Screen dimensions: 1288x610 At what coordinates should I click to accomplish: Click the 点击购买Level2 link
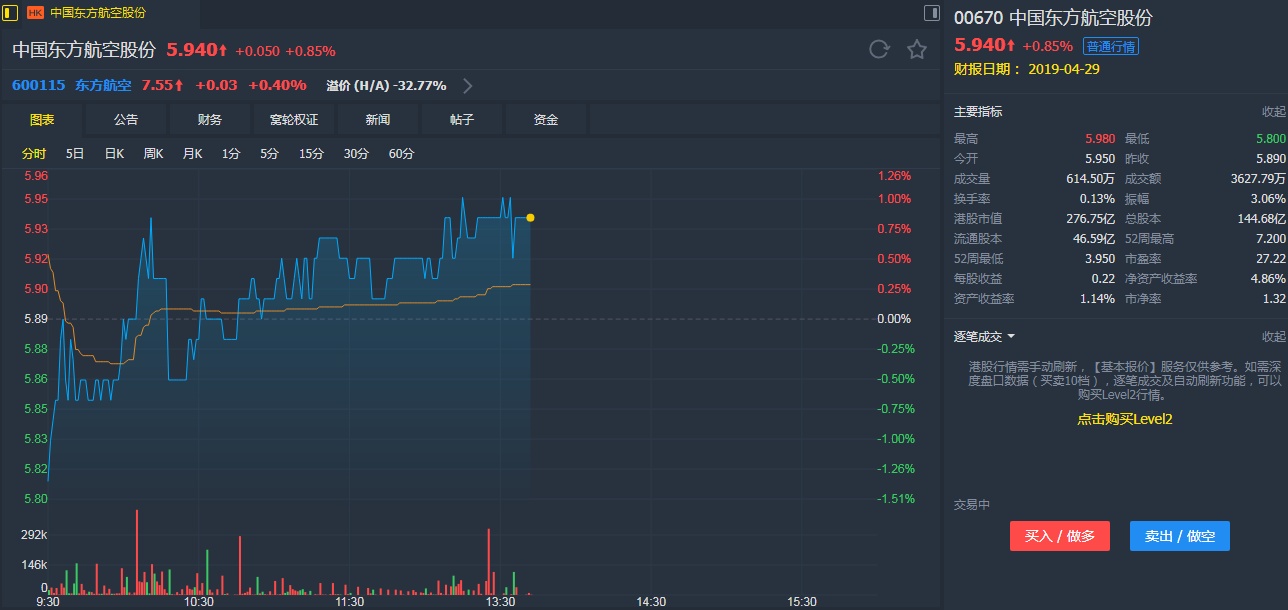(1124, 420)
